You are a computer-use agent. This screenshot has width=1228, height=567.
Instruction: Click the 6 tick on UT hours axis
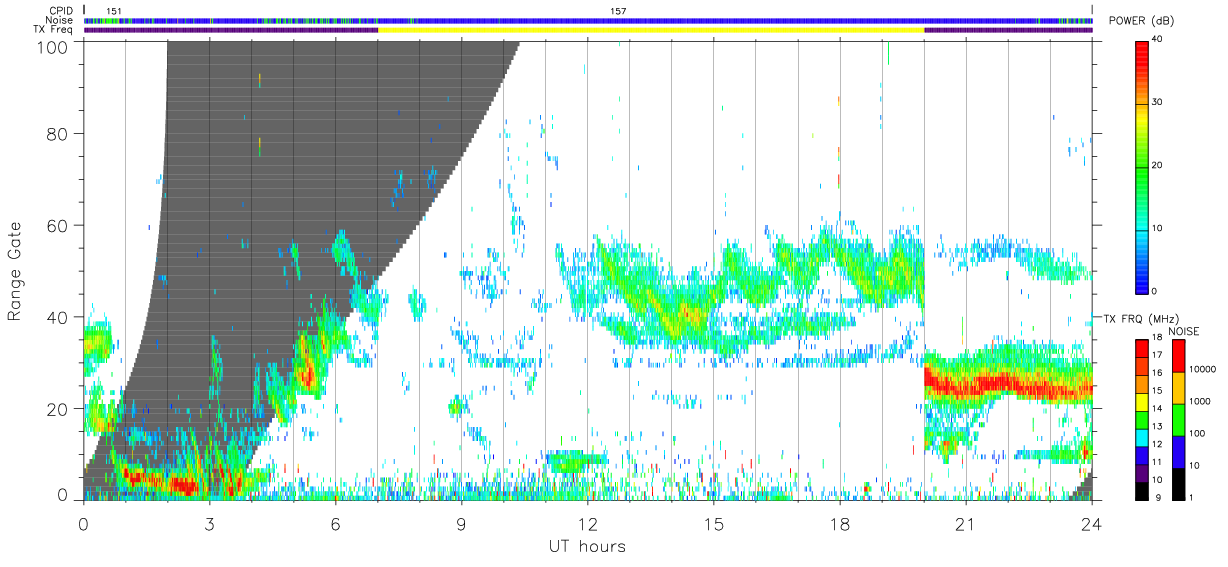(x=335, y=524)
